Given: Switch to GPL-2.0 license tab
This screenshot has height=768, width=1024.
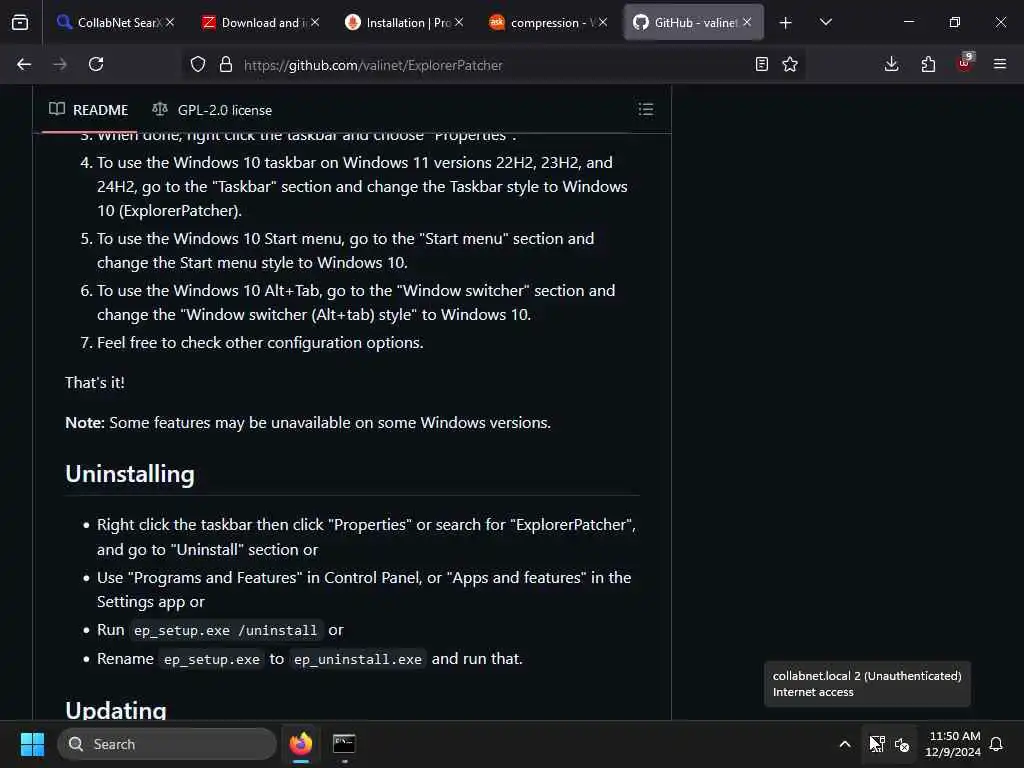Looking at the screenshot, I should (x=212, y=110).
